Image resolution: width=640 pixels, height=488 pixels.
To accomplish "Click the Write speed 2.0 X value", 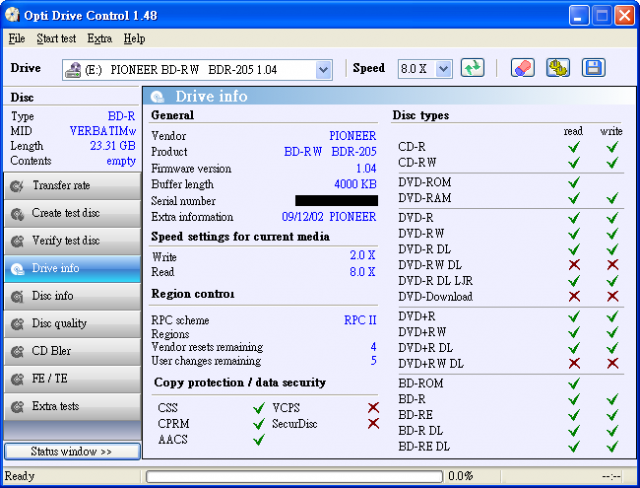I will 362,255.
